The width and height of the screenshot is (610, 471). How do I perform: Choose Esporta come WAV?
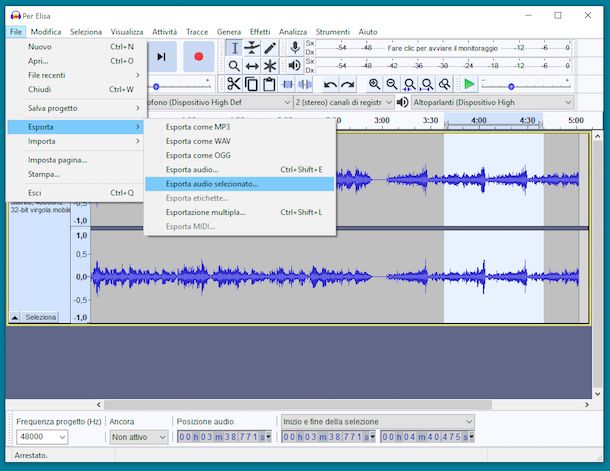pos(240,141)
